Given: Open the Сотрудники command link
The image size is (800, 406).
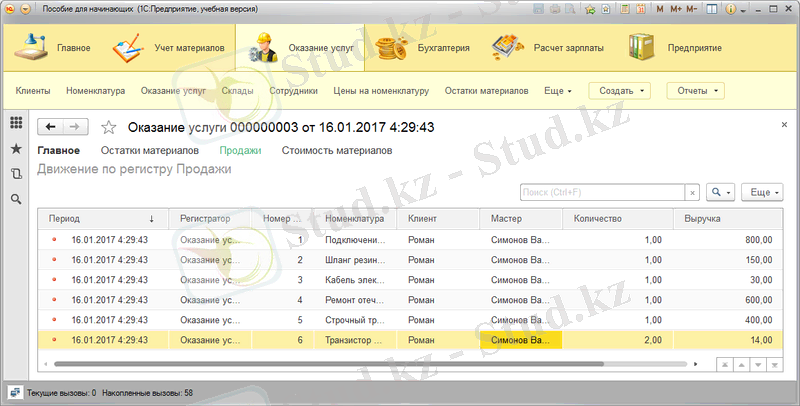Looking at the screenshot, I should click(293, 91).
